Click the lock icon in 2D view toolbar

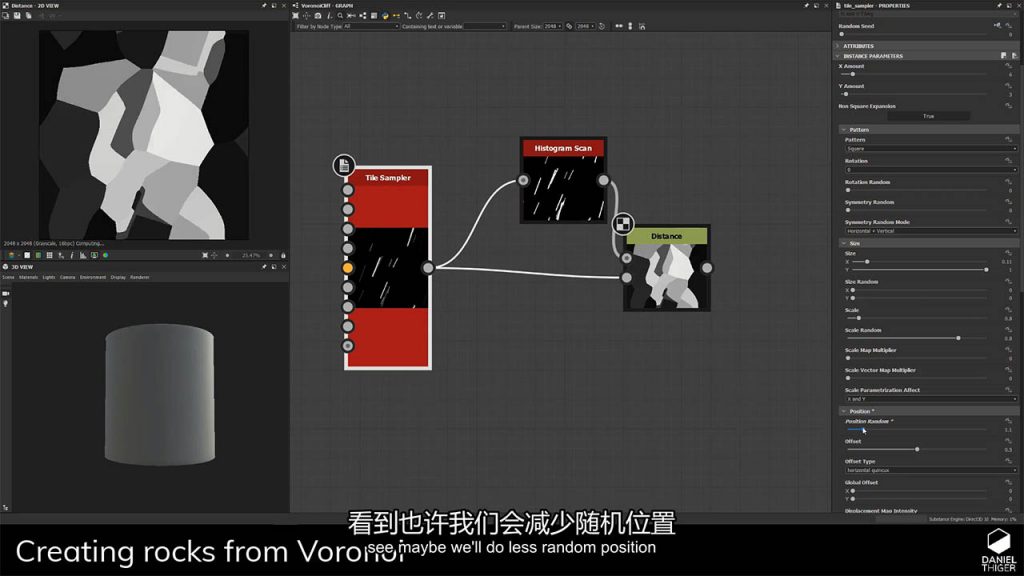[x=283, y=255]
